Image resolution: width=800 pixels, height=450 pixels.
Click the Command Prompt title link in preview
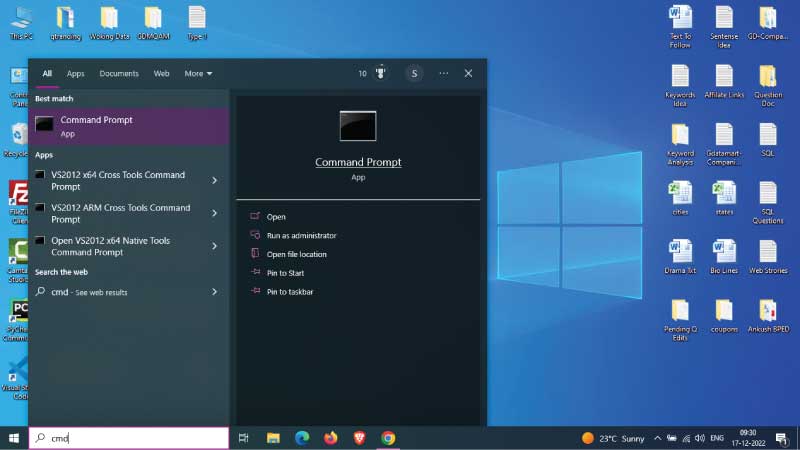[x=358, y=162]
